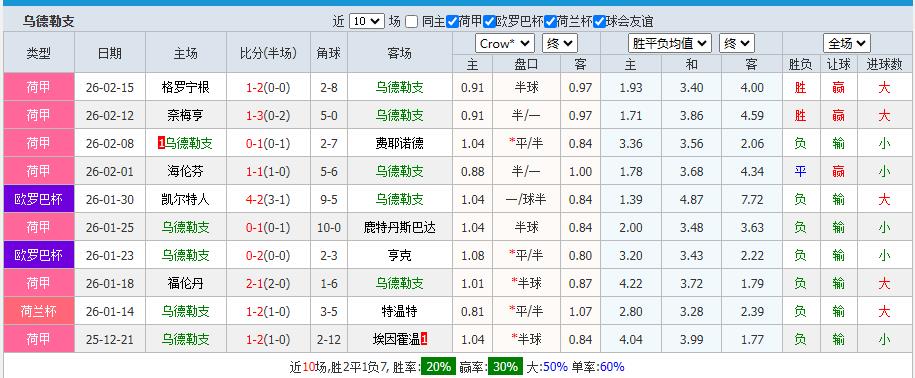Viewport: 915px width, 378px height.
Task: Click team name 鹿特丹斯巴达
Action: click(x=400, y=228)
